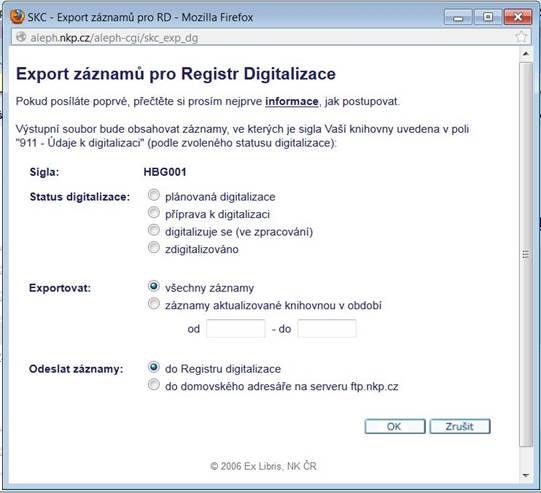Choose 'digitalizuje se (ve zpracování)' option

[x=154, y=230]
